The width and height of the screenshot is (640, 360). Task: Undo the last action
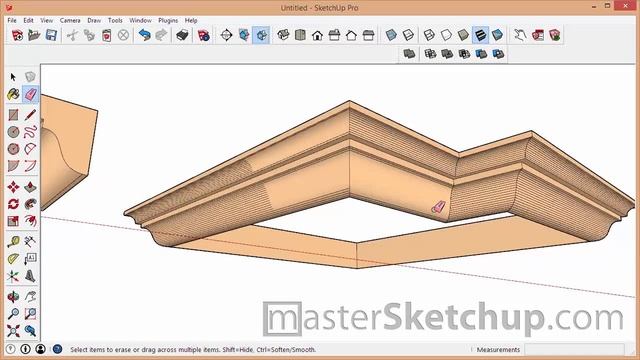(x=144, y=35)
